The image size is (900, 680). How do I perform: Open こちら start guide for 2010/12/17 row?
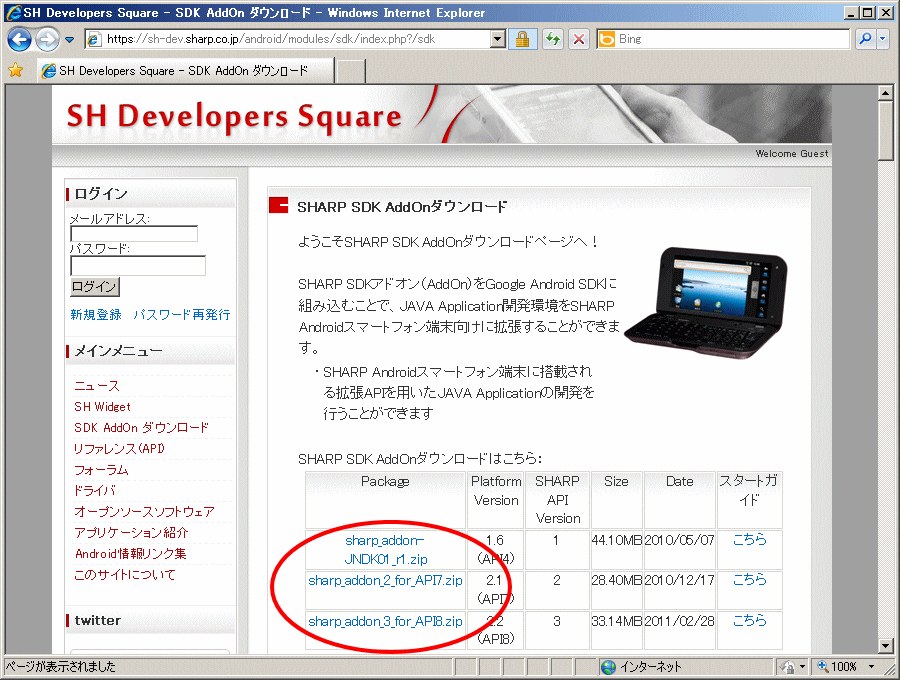pos(750,580)
